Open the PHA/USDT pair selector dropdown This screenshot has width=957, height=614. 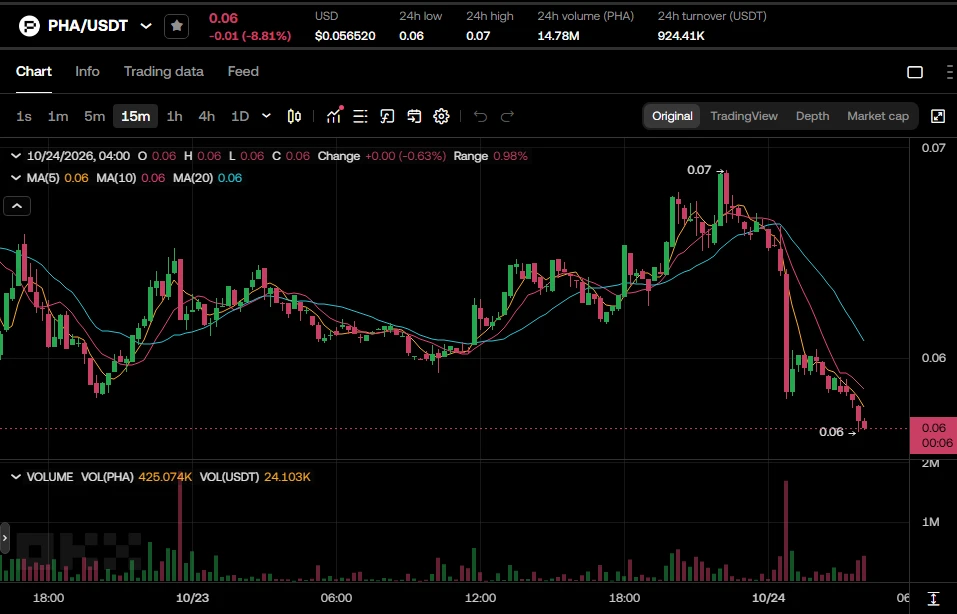(x=146, y=26)
